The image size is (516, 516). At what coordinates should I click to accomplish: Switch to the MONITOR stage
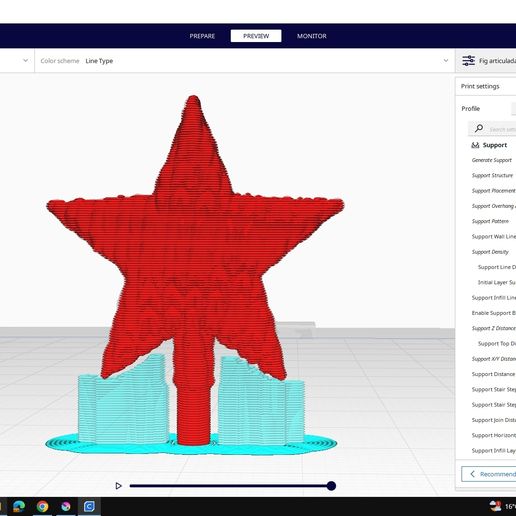(312, 36)
